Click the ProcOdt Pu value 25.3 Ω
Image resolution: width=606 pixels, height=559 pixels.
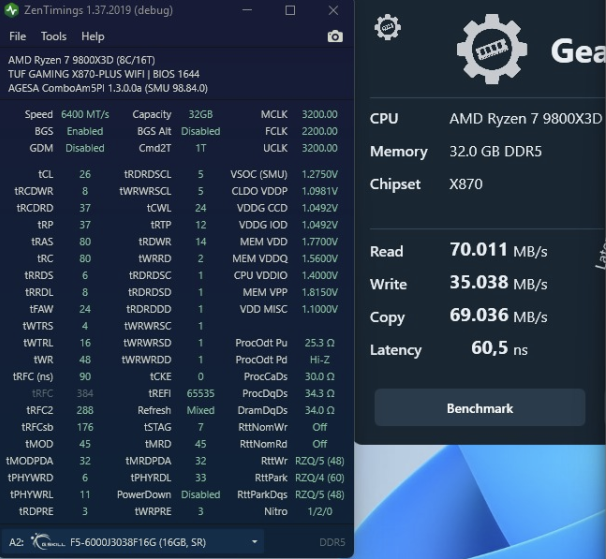point(320,343)
